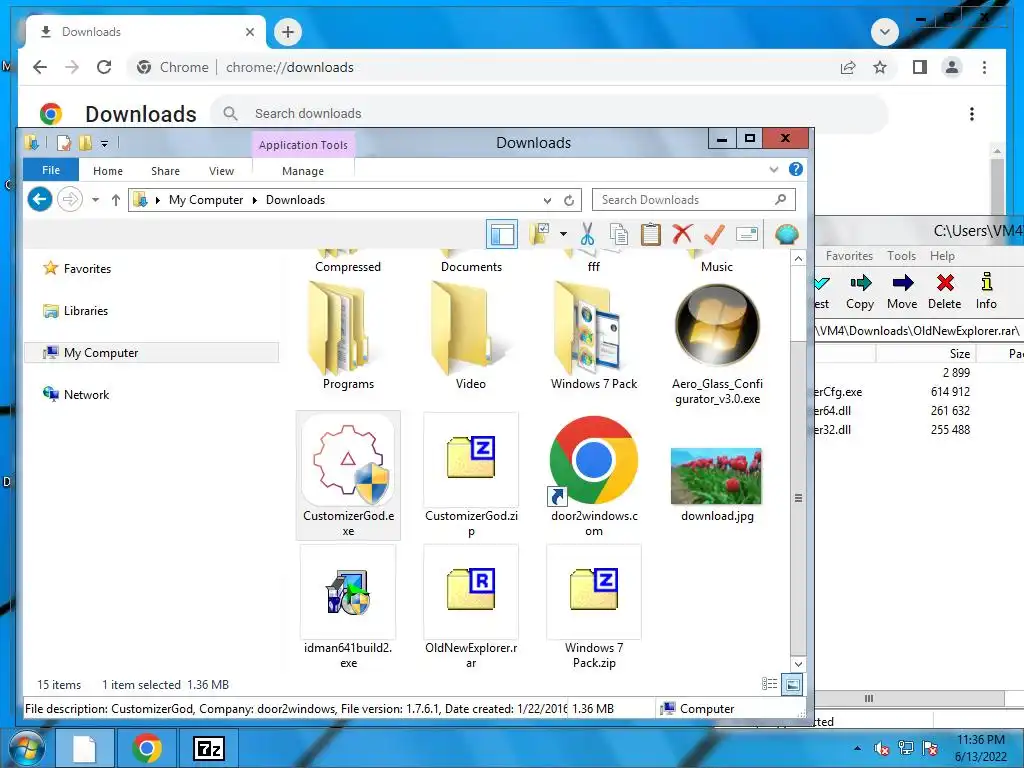The width and height of the screenshot is (1024, 768).
Task: Click the Chrome Search downloads field
Action: [549, 114]
